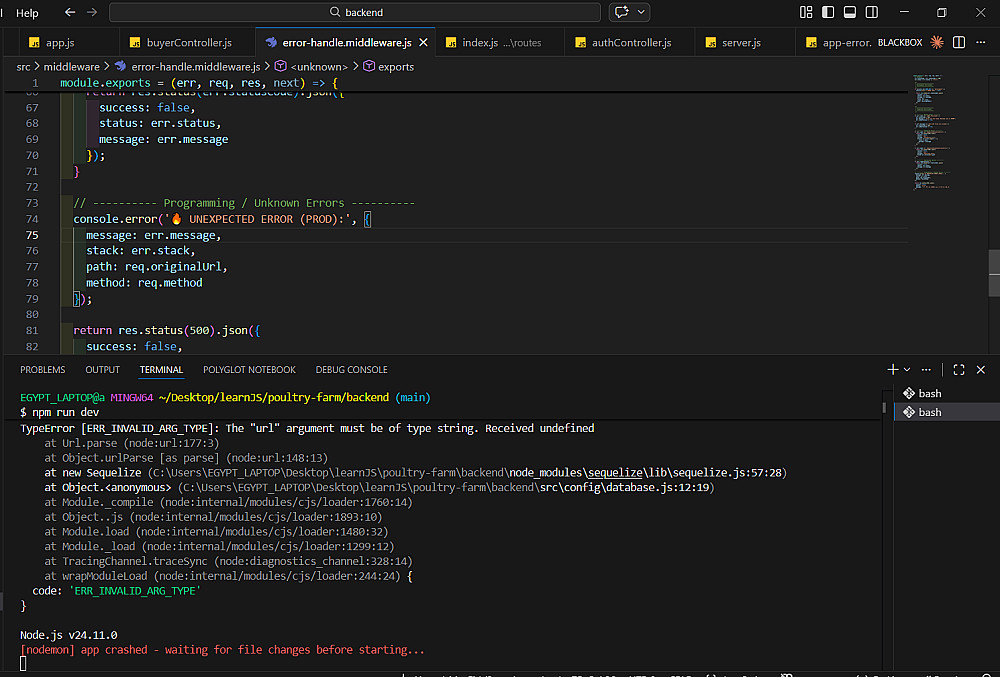The image size is (1000, 677).
Task: Click the new terminal plus icon
Action: tap(892, 369)
